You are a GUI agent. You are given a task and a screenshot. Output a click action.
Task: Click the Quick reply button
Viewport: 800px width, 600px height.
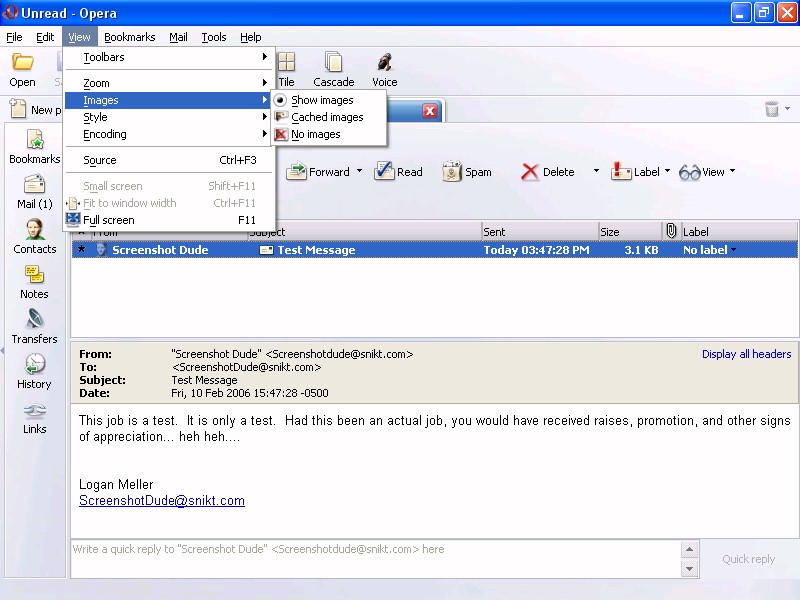tap(748, 559)
